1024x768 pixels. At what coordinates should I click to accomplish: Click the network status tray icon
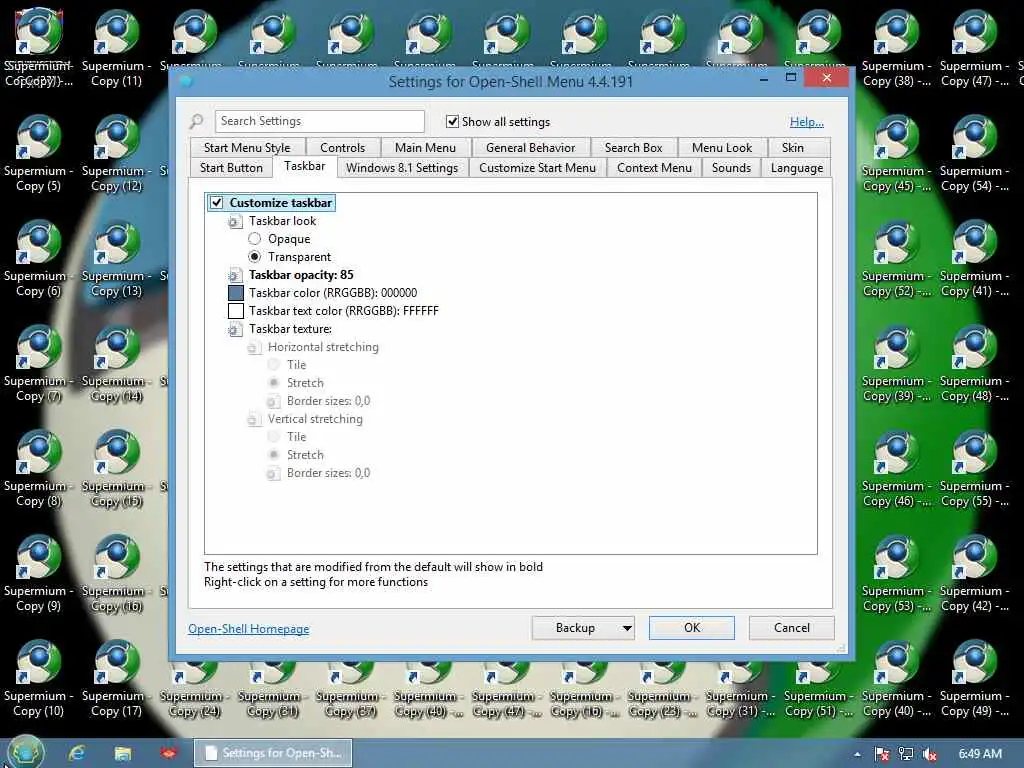tap(906, 754)
